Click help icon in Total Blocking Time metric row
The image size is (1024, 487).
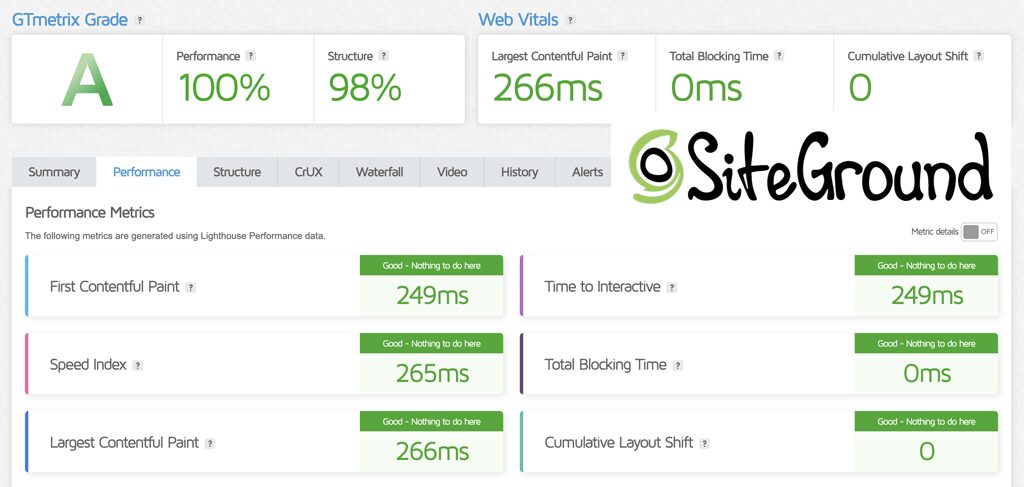[677, 366]
